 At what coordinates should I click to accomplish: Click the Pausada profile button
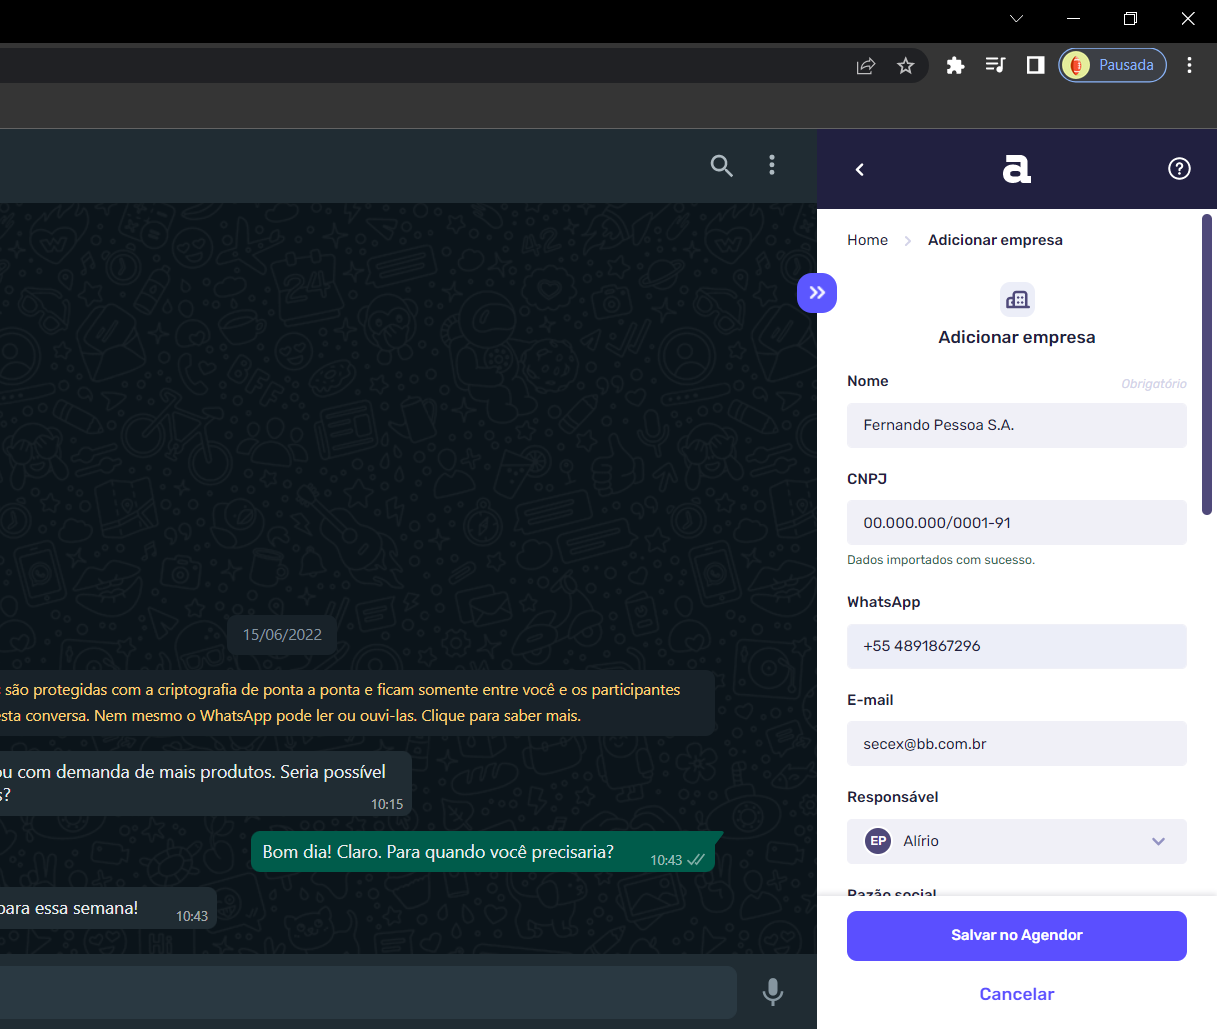[x=1112, y=64]
